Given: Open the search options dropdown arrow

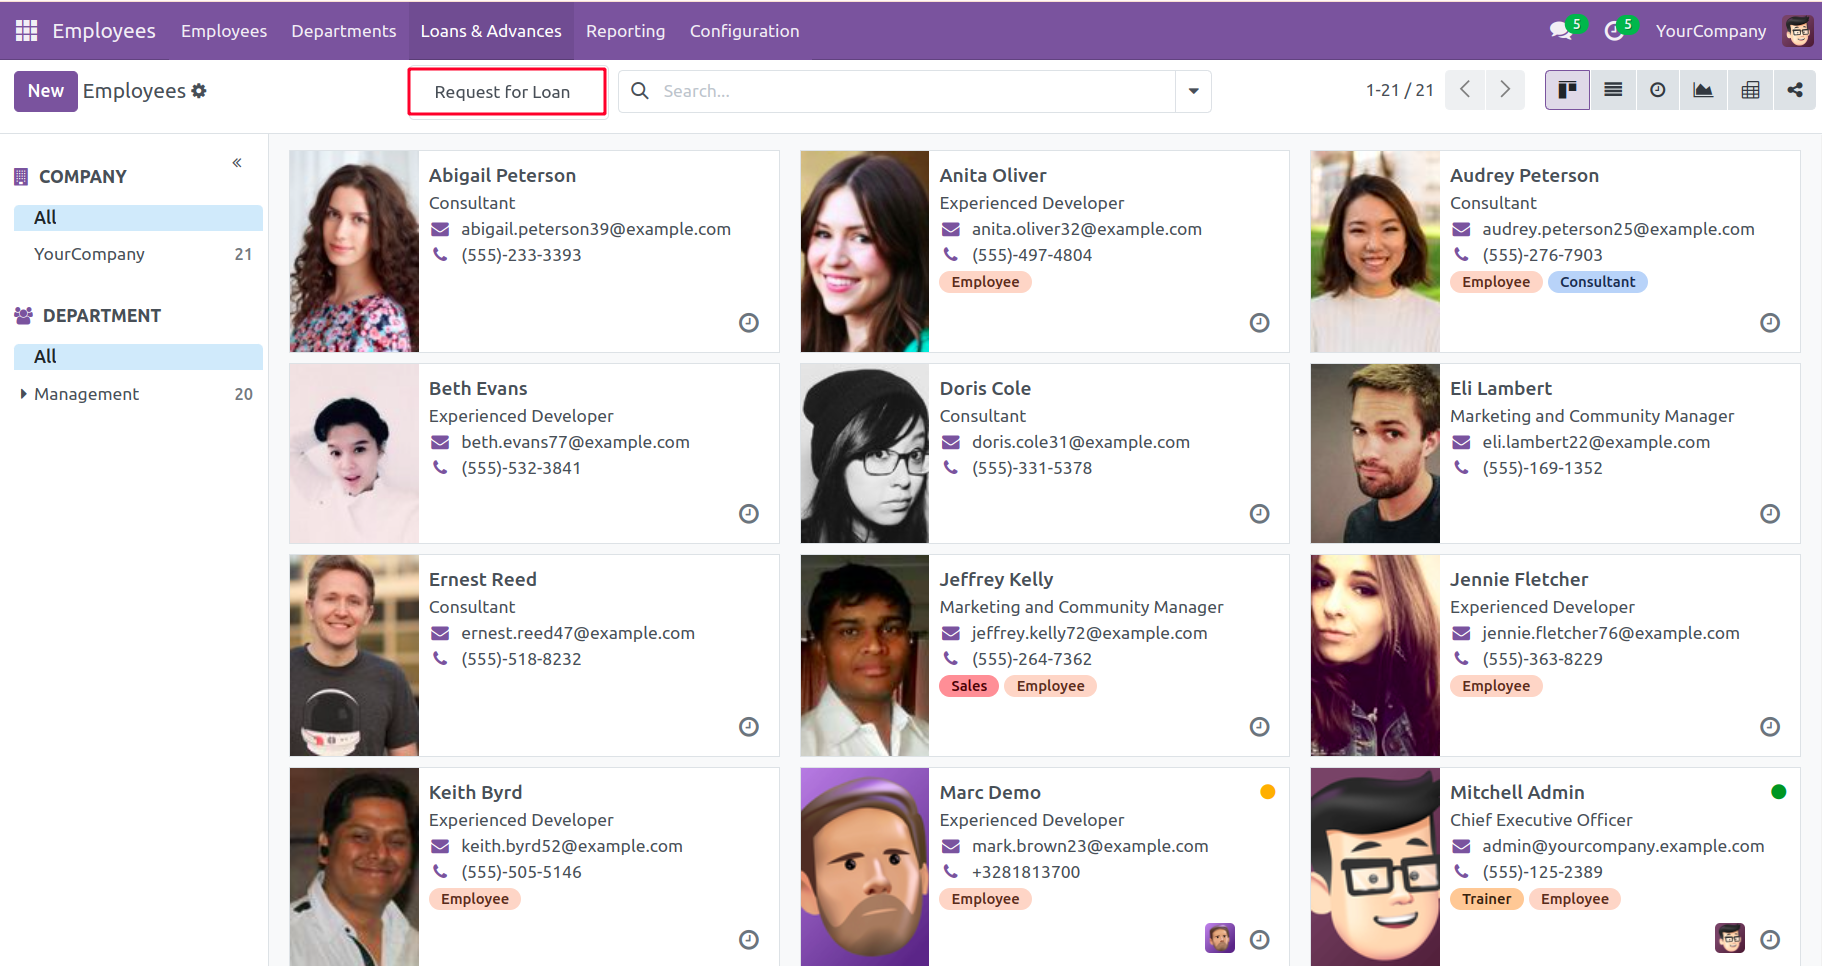Looking at the screenshot, I should click(1193, 91).
